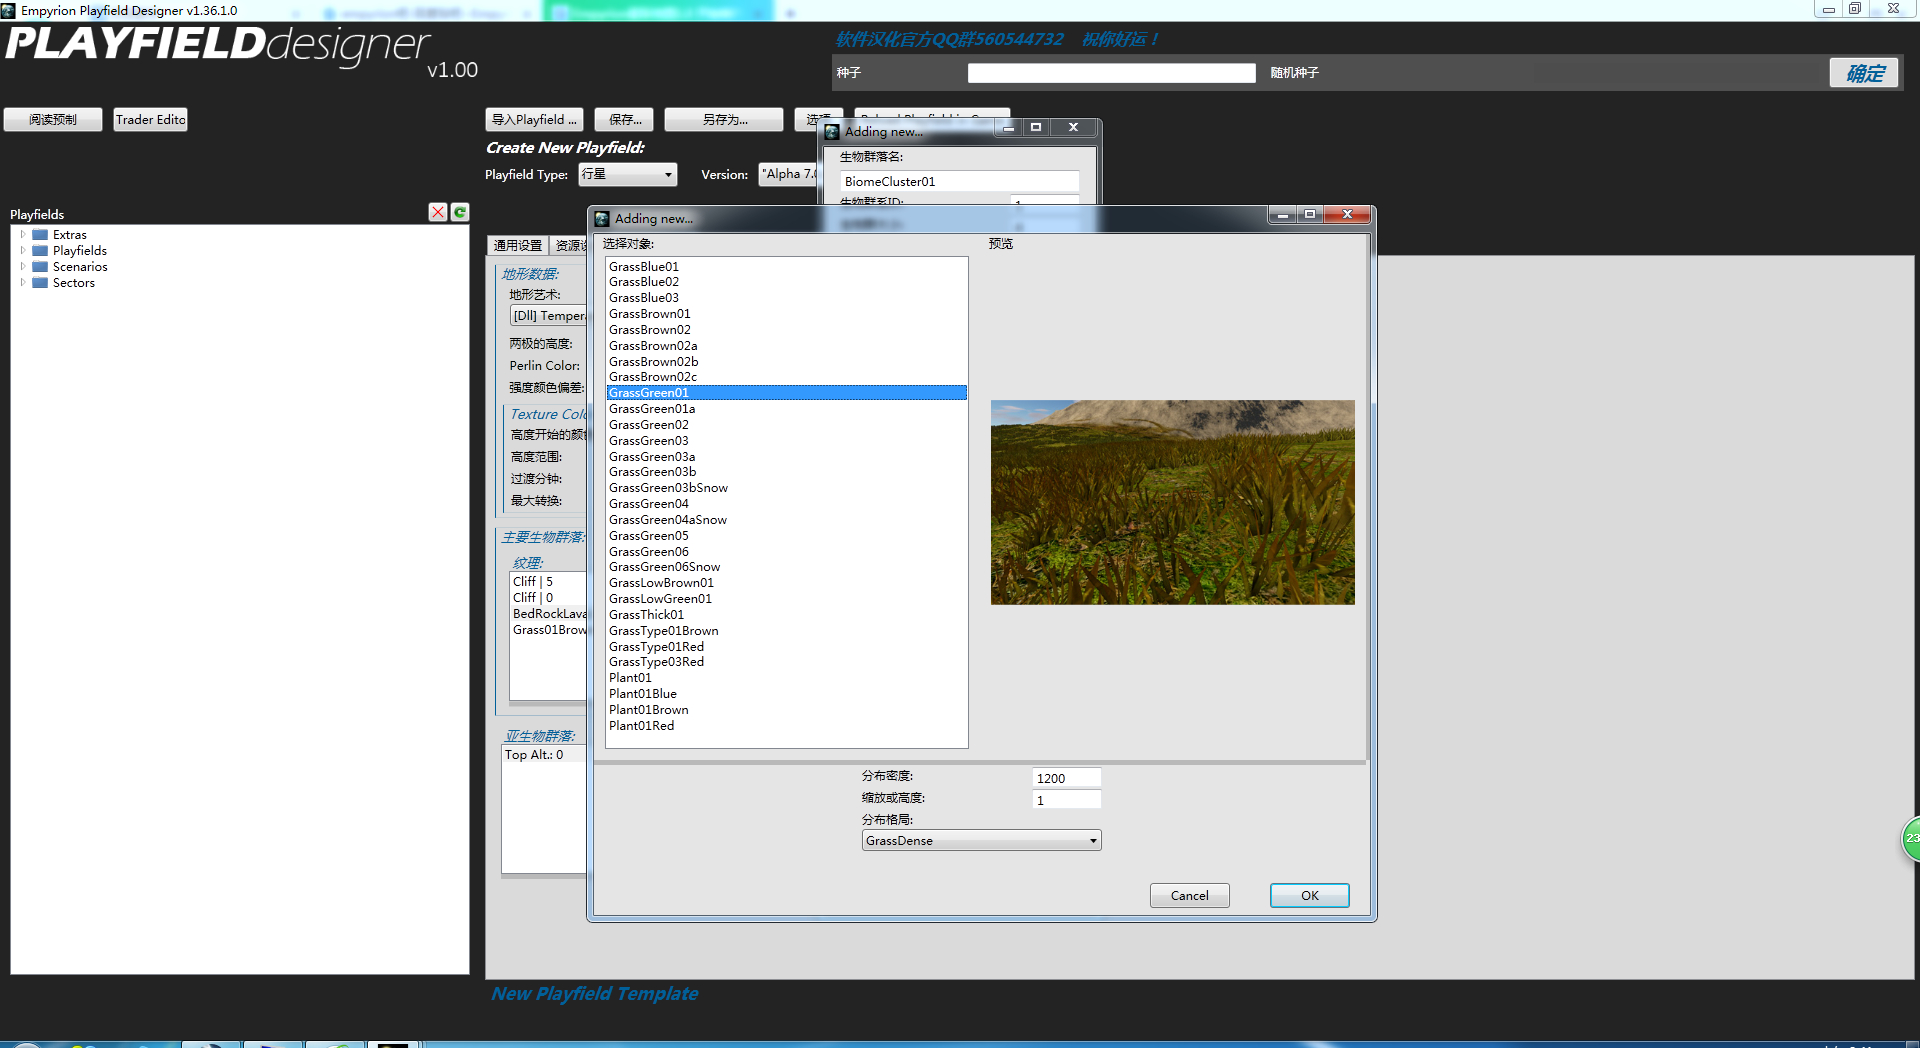Viewport: 1920px width, 1048px height.
Task: Select GrassGreen05 in the object list
Action: [786, 536]
